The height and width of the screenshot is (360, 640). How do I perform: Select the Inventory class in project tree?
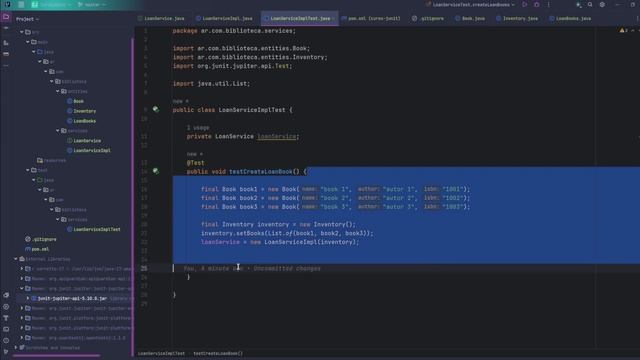pos(84,111)
